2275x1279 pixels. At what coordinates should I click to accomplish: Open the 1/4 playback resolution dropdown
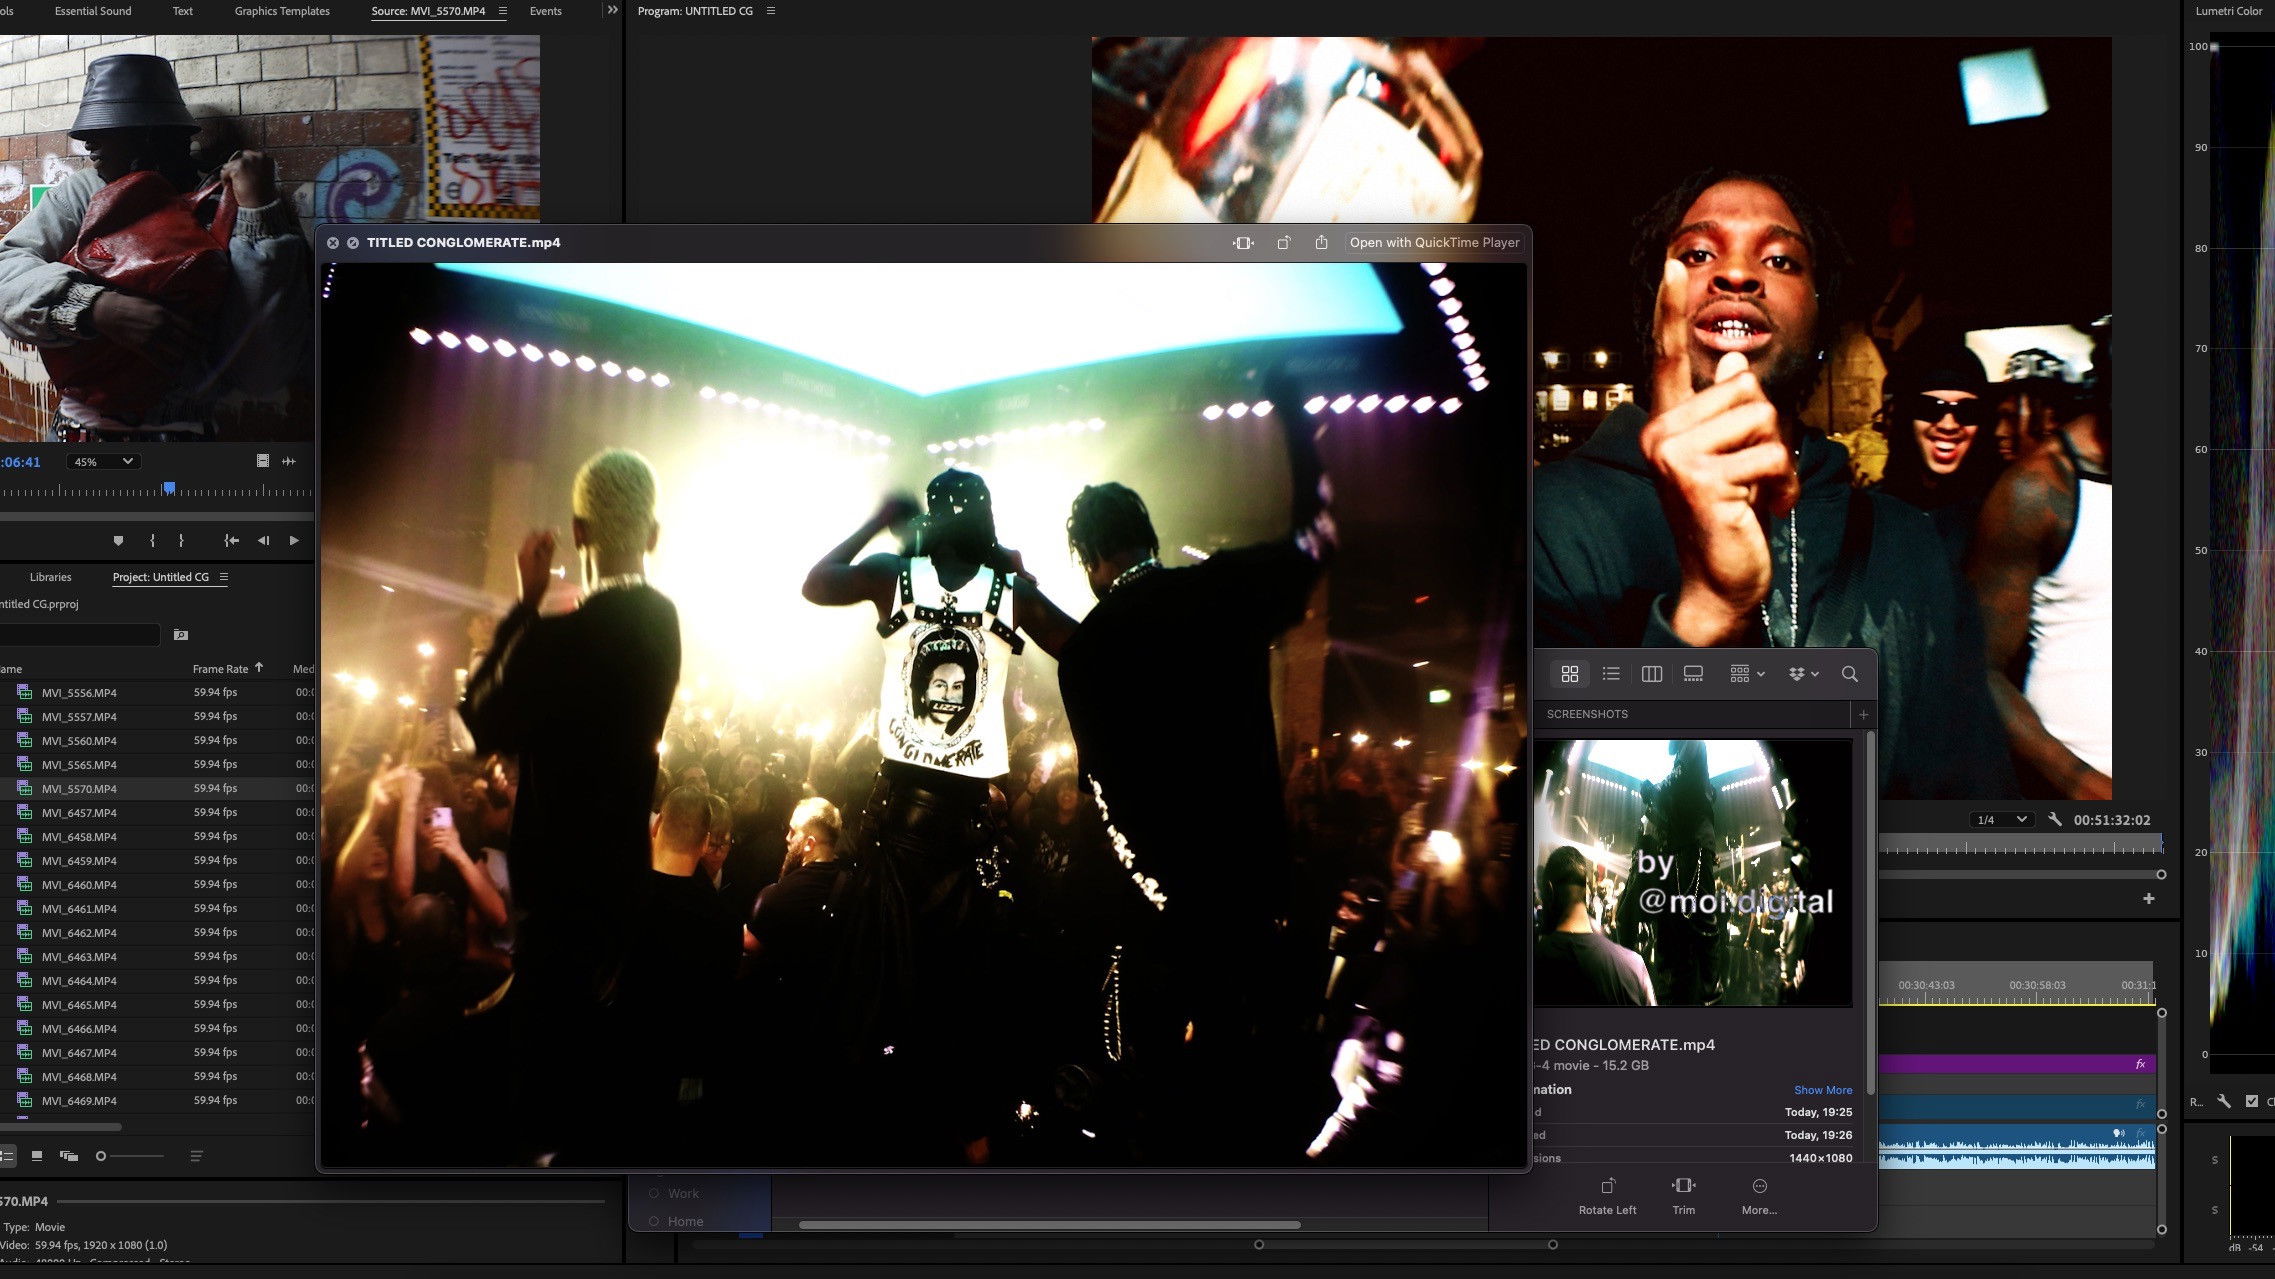pyautogui.click(x=2002, y=819)
